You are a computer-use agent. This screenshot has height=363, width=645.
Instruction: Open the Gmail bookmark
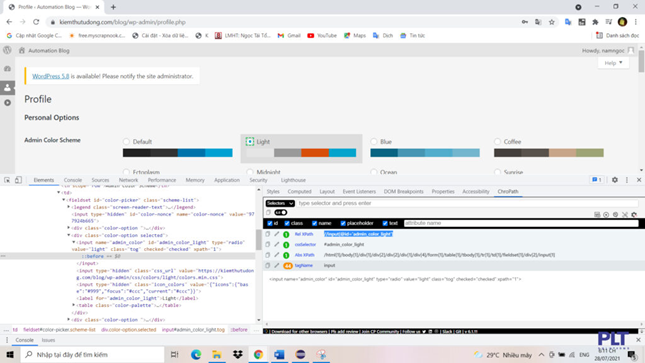289,35
